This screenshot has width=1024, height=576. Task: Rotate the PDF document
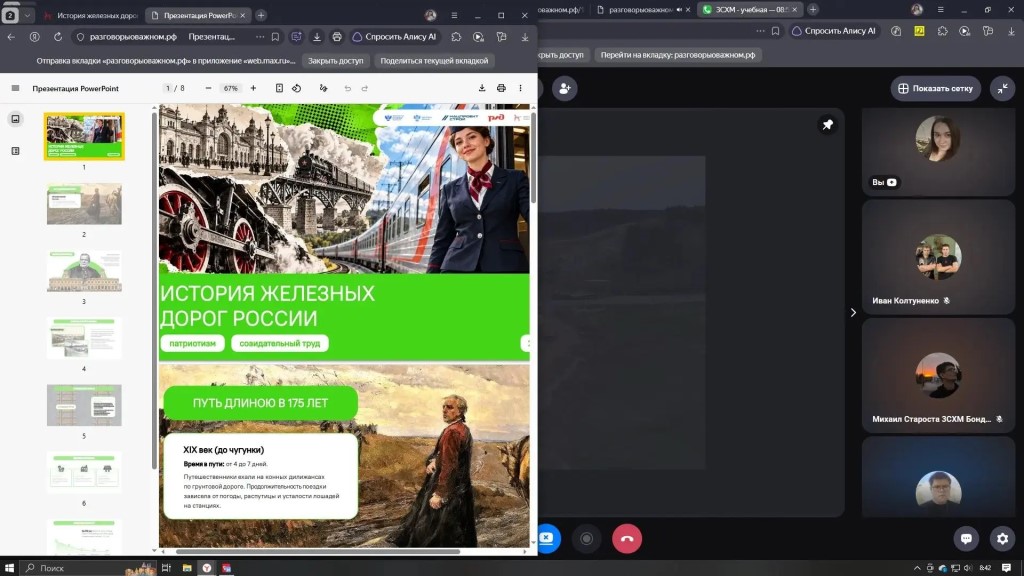(x=296, y=88)
